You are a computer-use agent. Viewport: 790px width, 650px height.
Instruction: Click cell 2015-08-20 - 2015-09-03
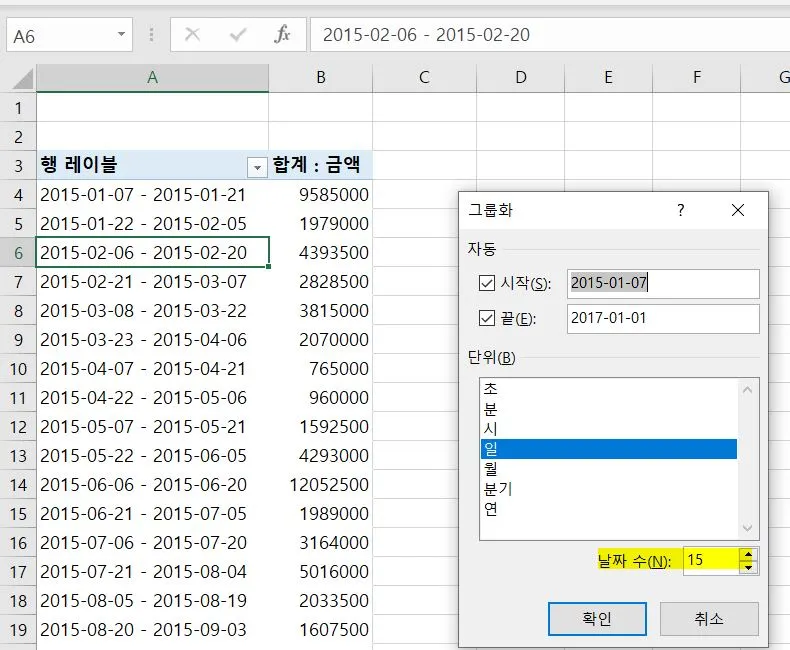153,630
